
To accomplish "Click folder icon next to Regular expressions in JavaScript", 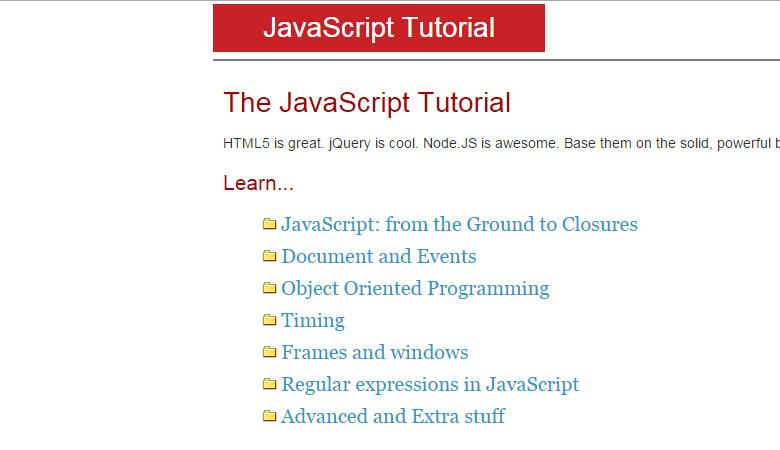I will coord(269,385).
